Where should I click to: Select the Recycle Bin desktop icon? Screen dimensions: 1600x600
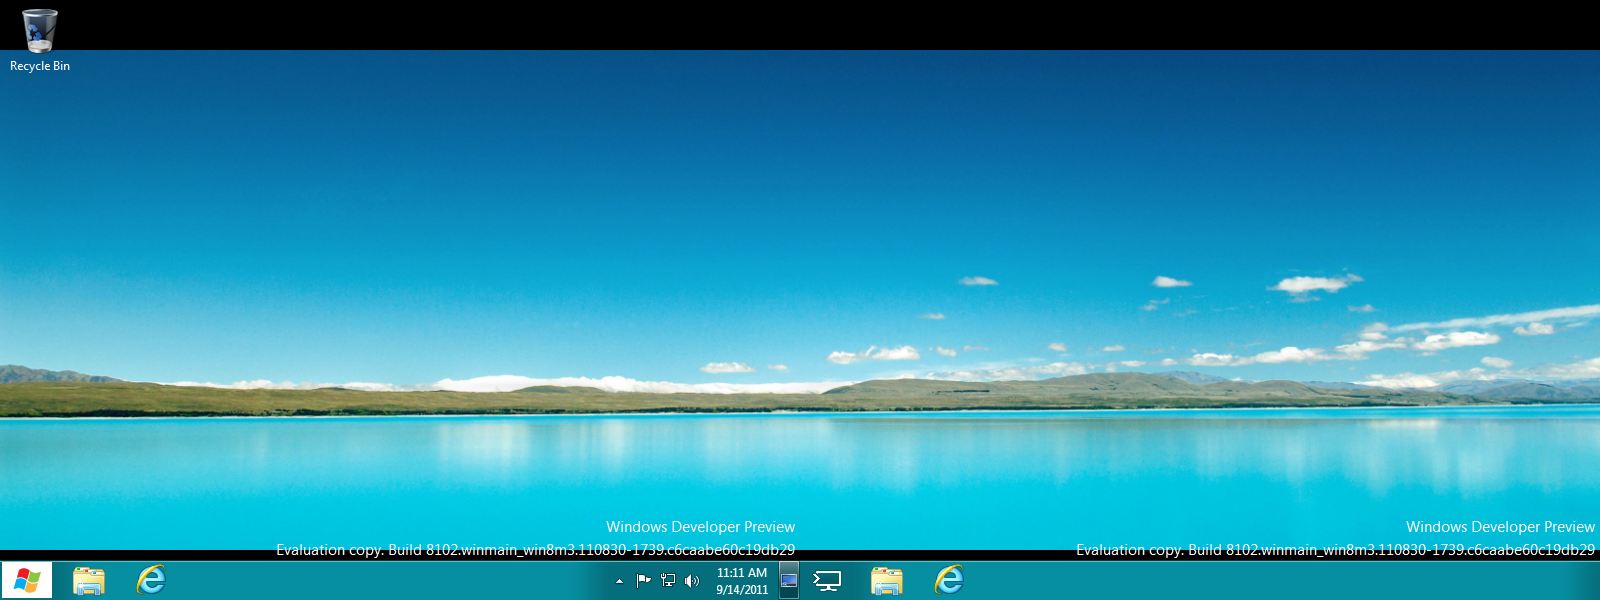pos(40,30)
